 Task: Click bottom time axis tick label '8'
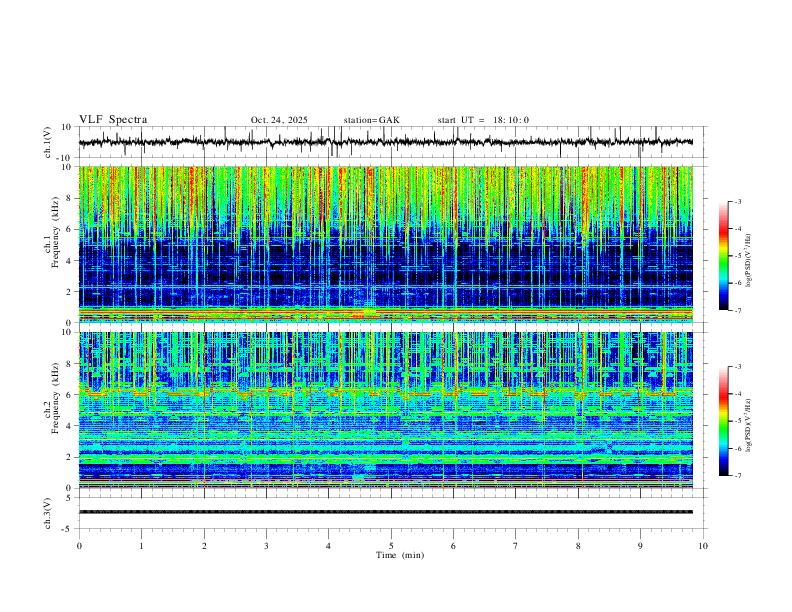578,546
